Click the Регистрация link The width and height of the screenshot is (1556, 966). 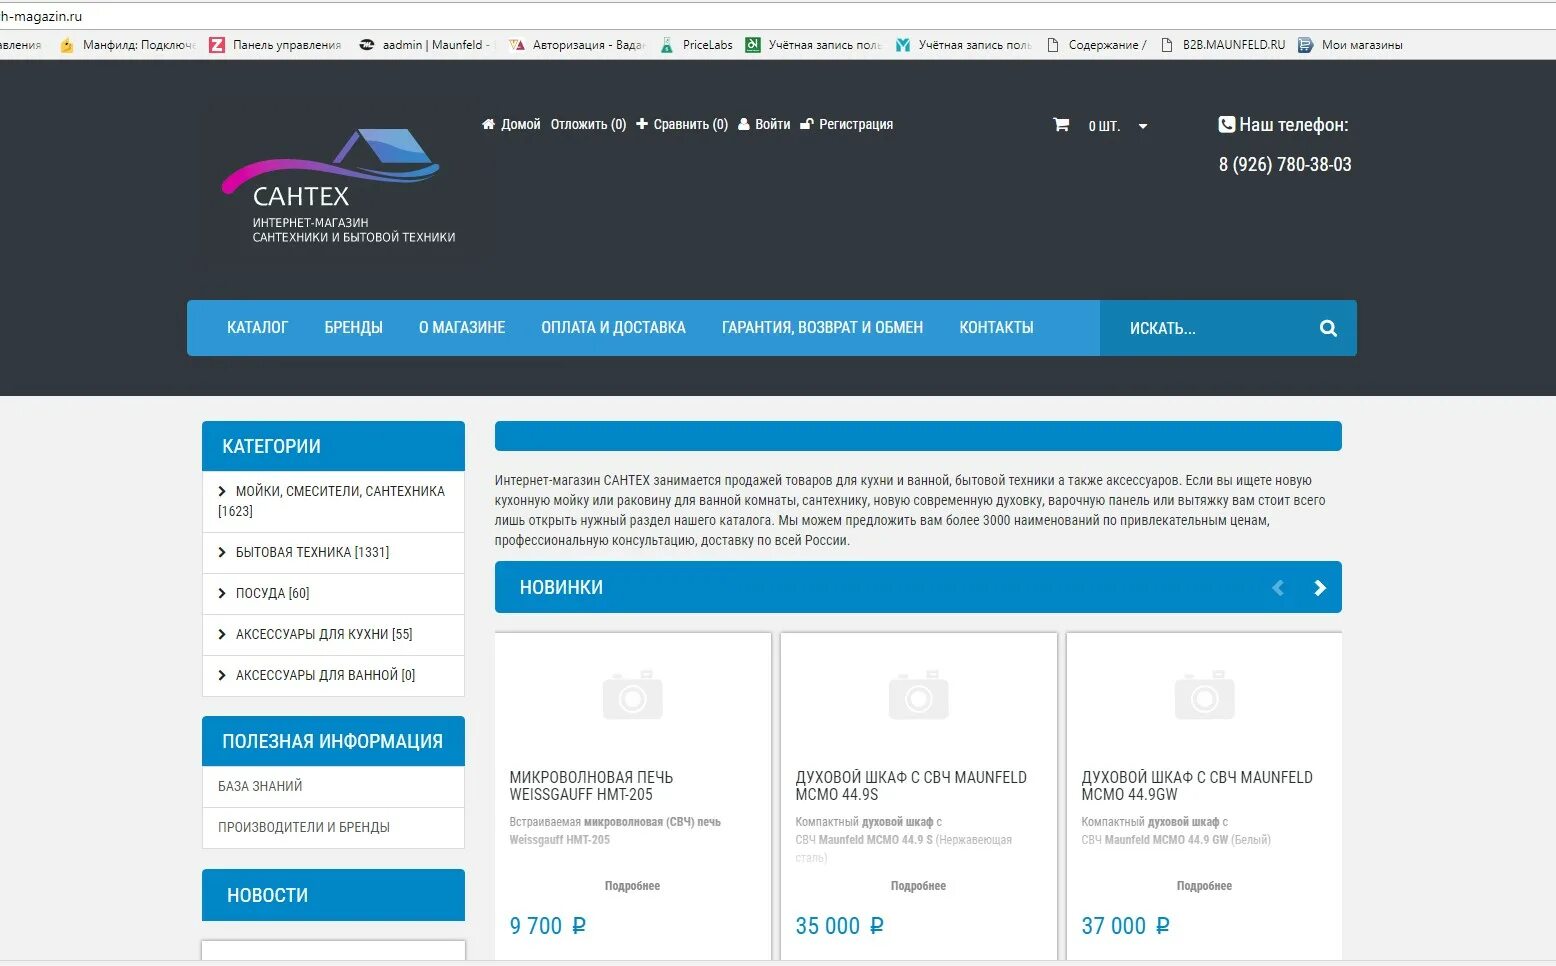[856, 125]
